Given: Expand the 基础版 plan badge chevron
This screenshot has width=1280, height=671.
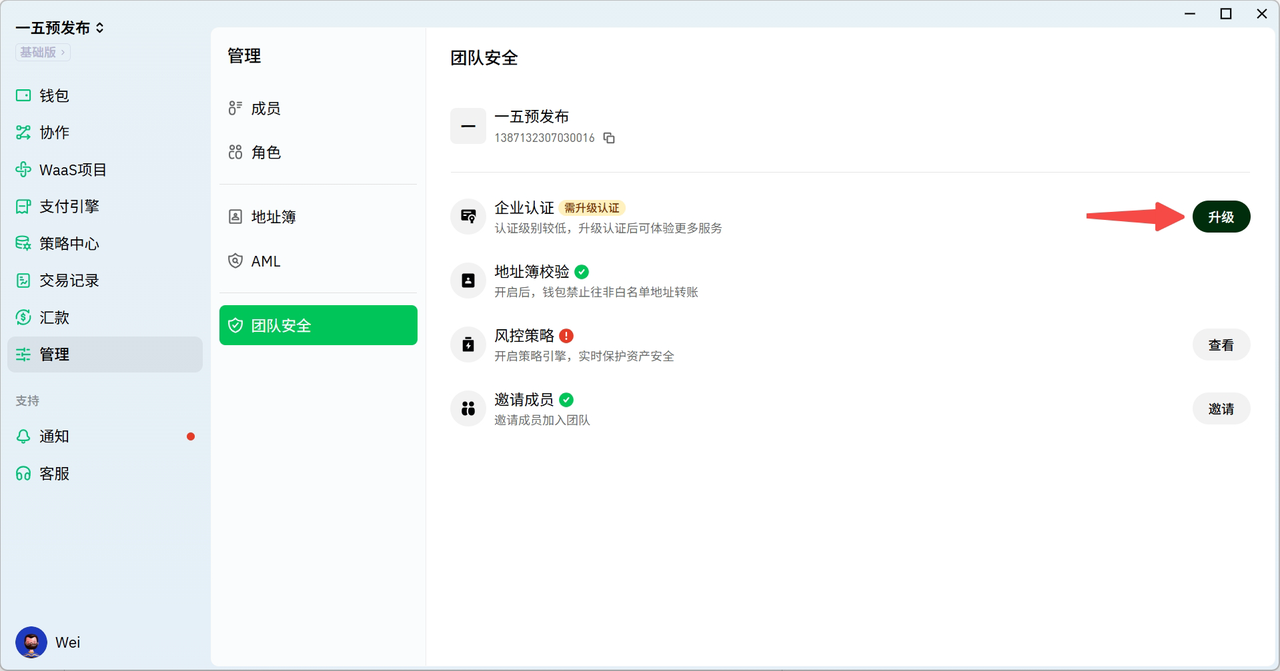Looking at the screenshot, I should [64, 52].
